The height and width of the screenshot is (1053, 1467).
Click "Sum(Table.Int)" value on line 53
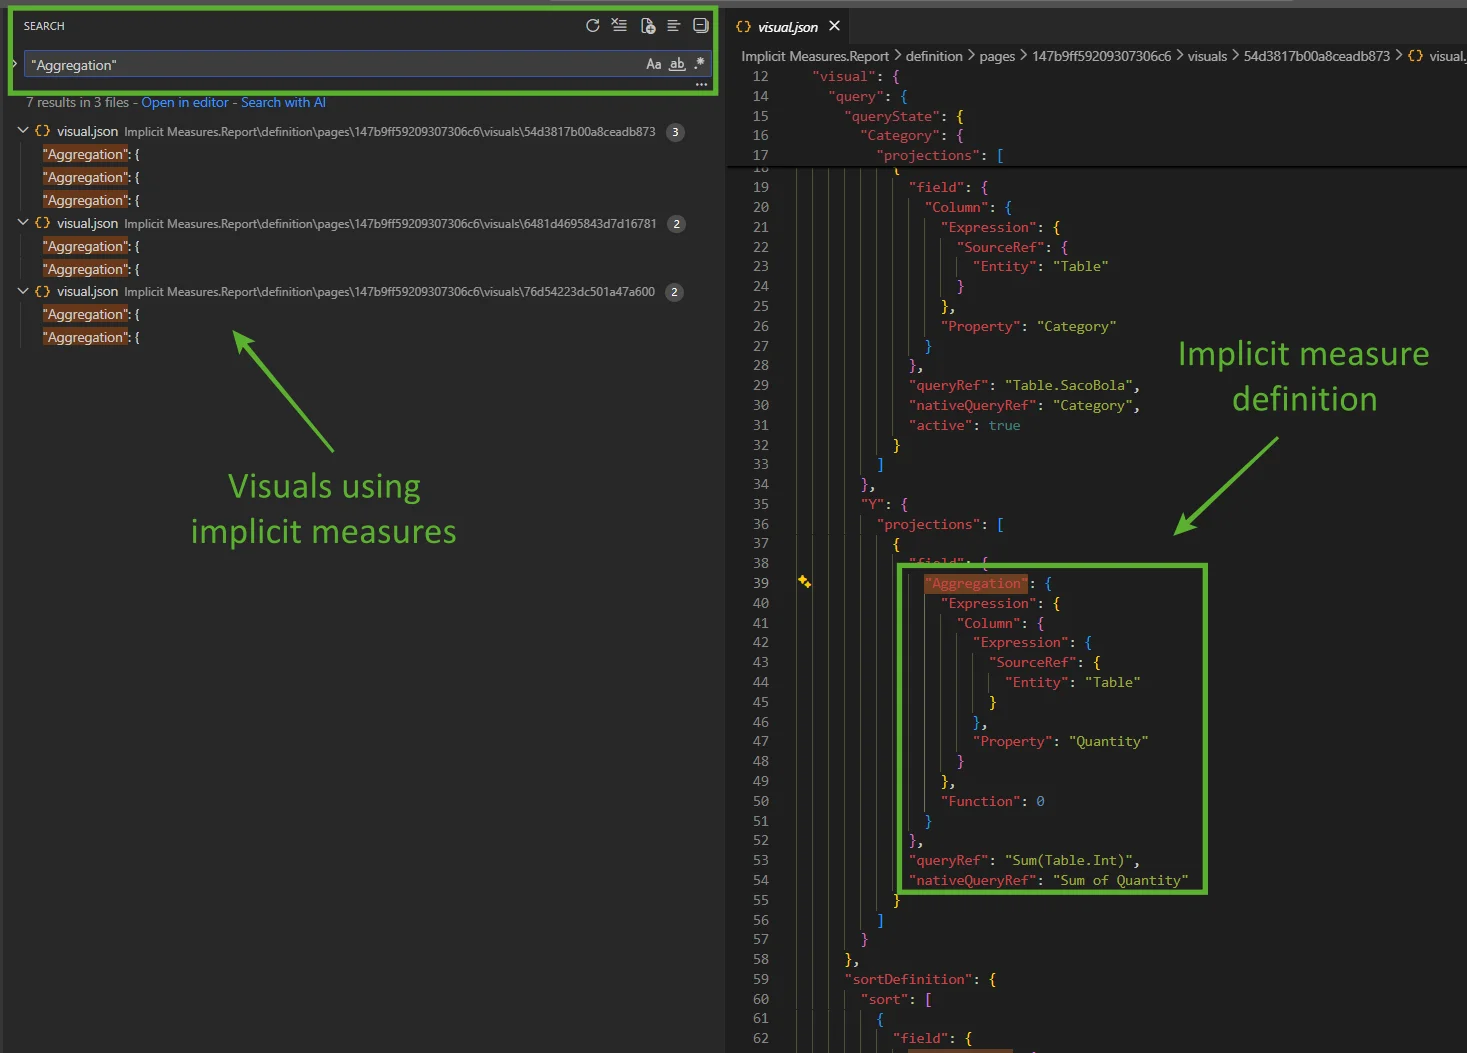[1068, 860]
